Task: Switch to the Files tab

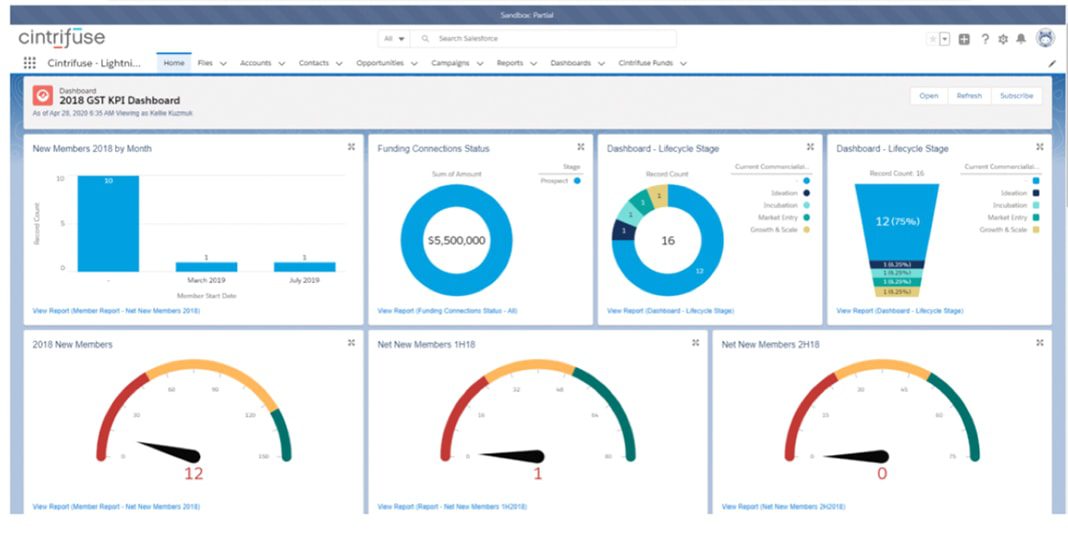Action: pos(205,63)
